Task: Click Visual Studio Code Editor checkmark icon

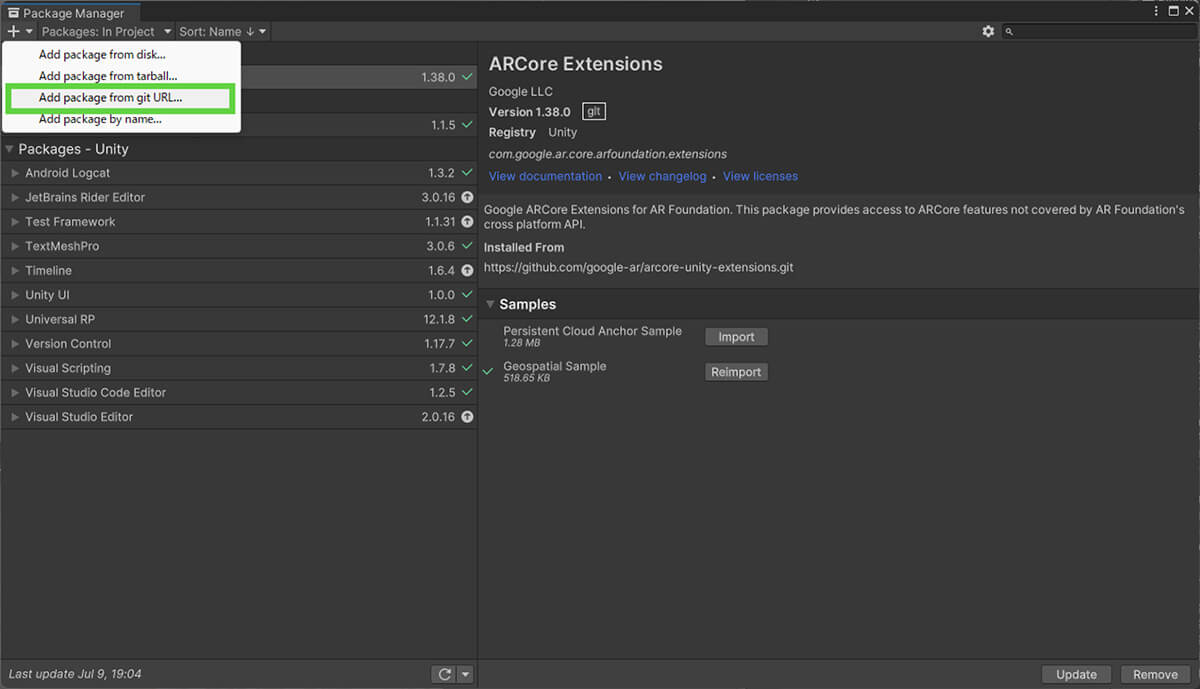Action: [467, 392]
